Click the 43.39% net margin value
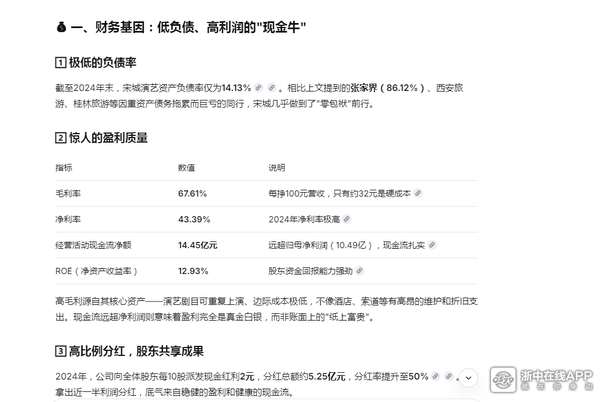This screenshot has width=600, height=402. (193, 218)
